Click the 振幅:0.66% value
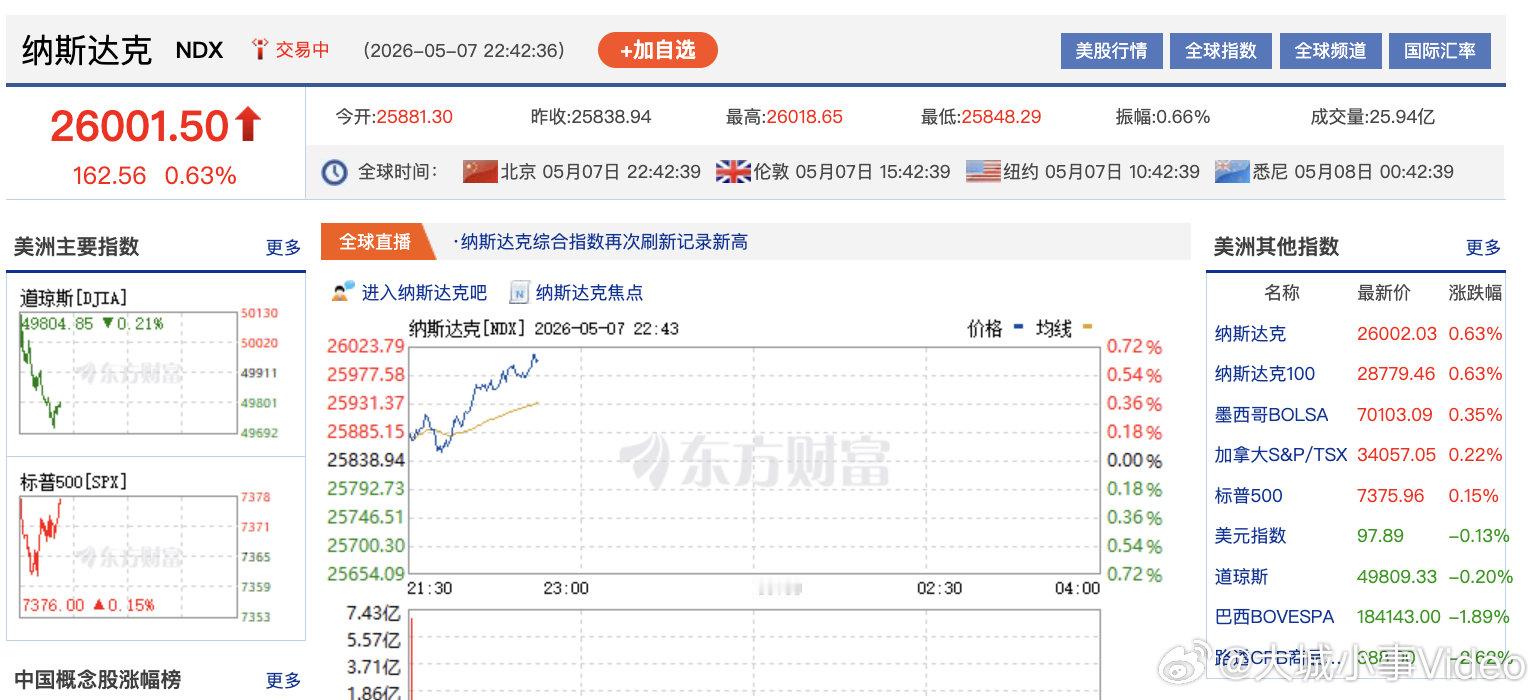The height and width of the screenshot is (700, 1540). click(1163, 117)
